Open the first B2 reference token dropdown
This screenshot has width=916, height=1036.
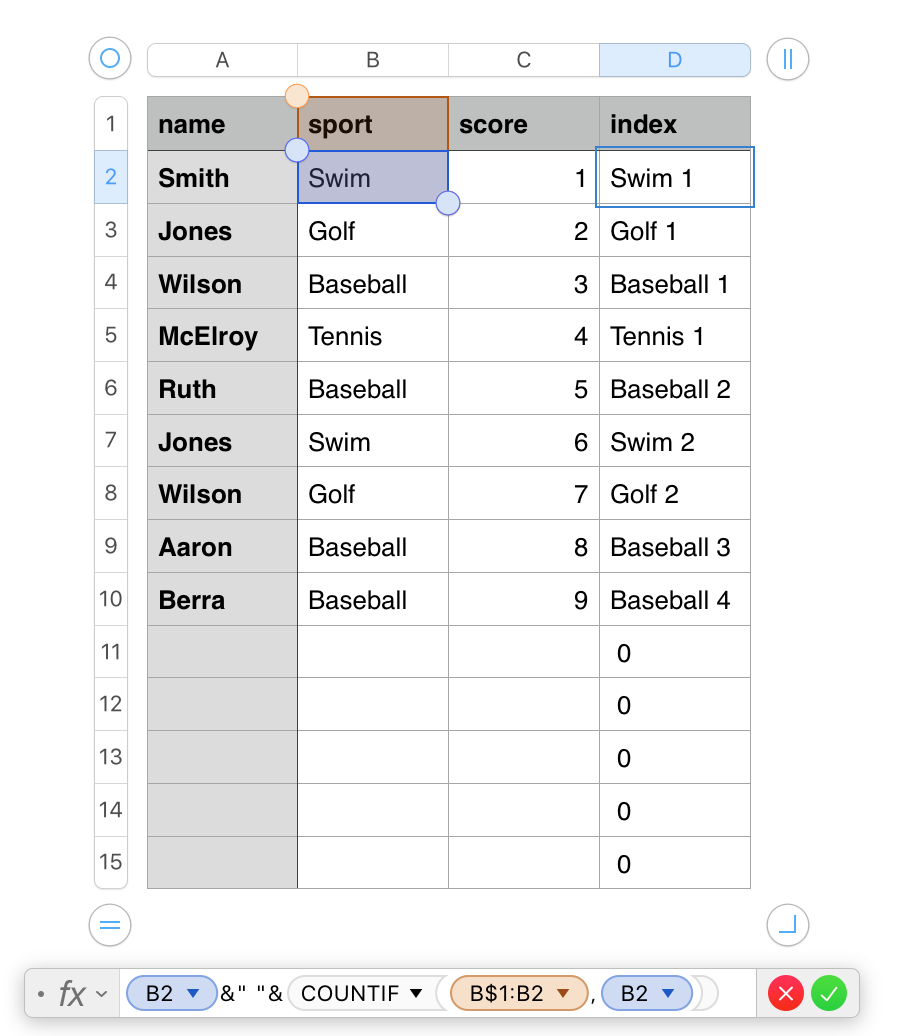point(194,994)
